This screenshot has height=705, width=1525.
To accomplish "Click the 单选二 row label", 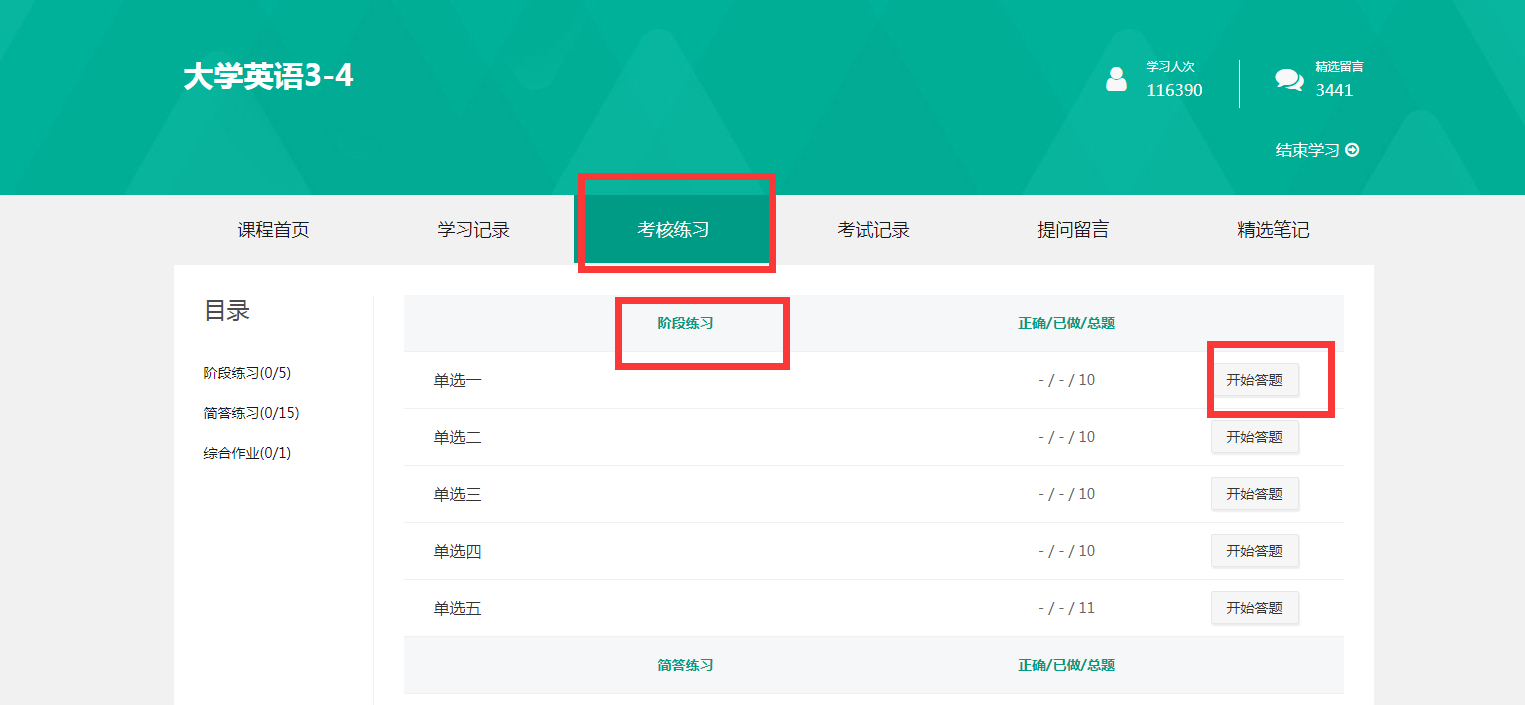I will [457, 437].
